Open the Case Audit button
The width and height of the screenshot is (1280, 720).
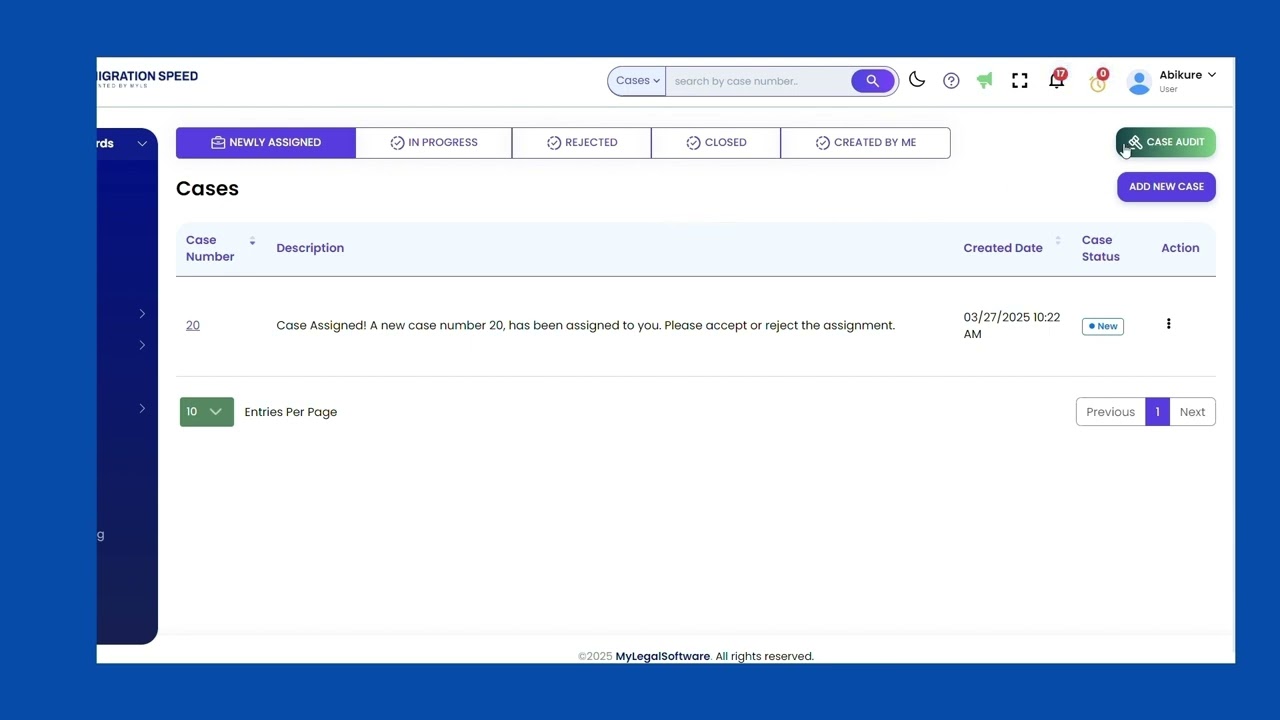coord(1166,142)
